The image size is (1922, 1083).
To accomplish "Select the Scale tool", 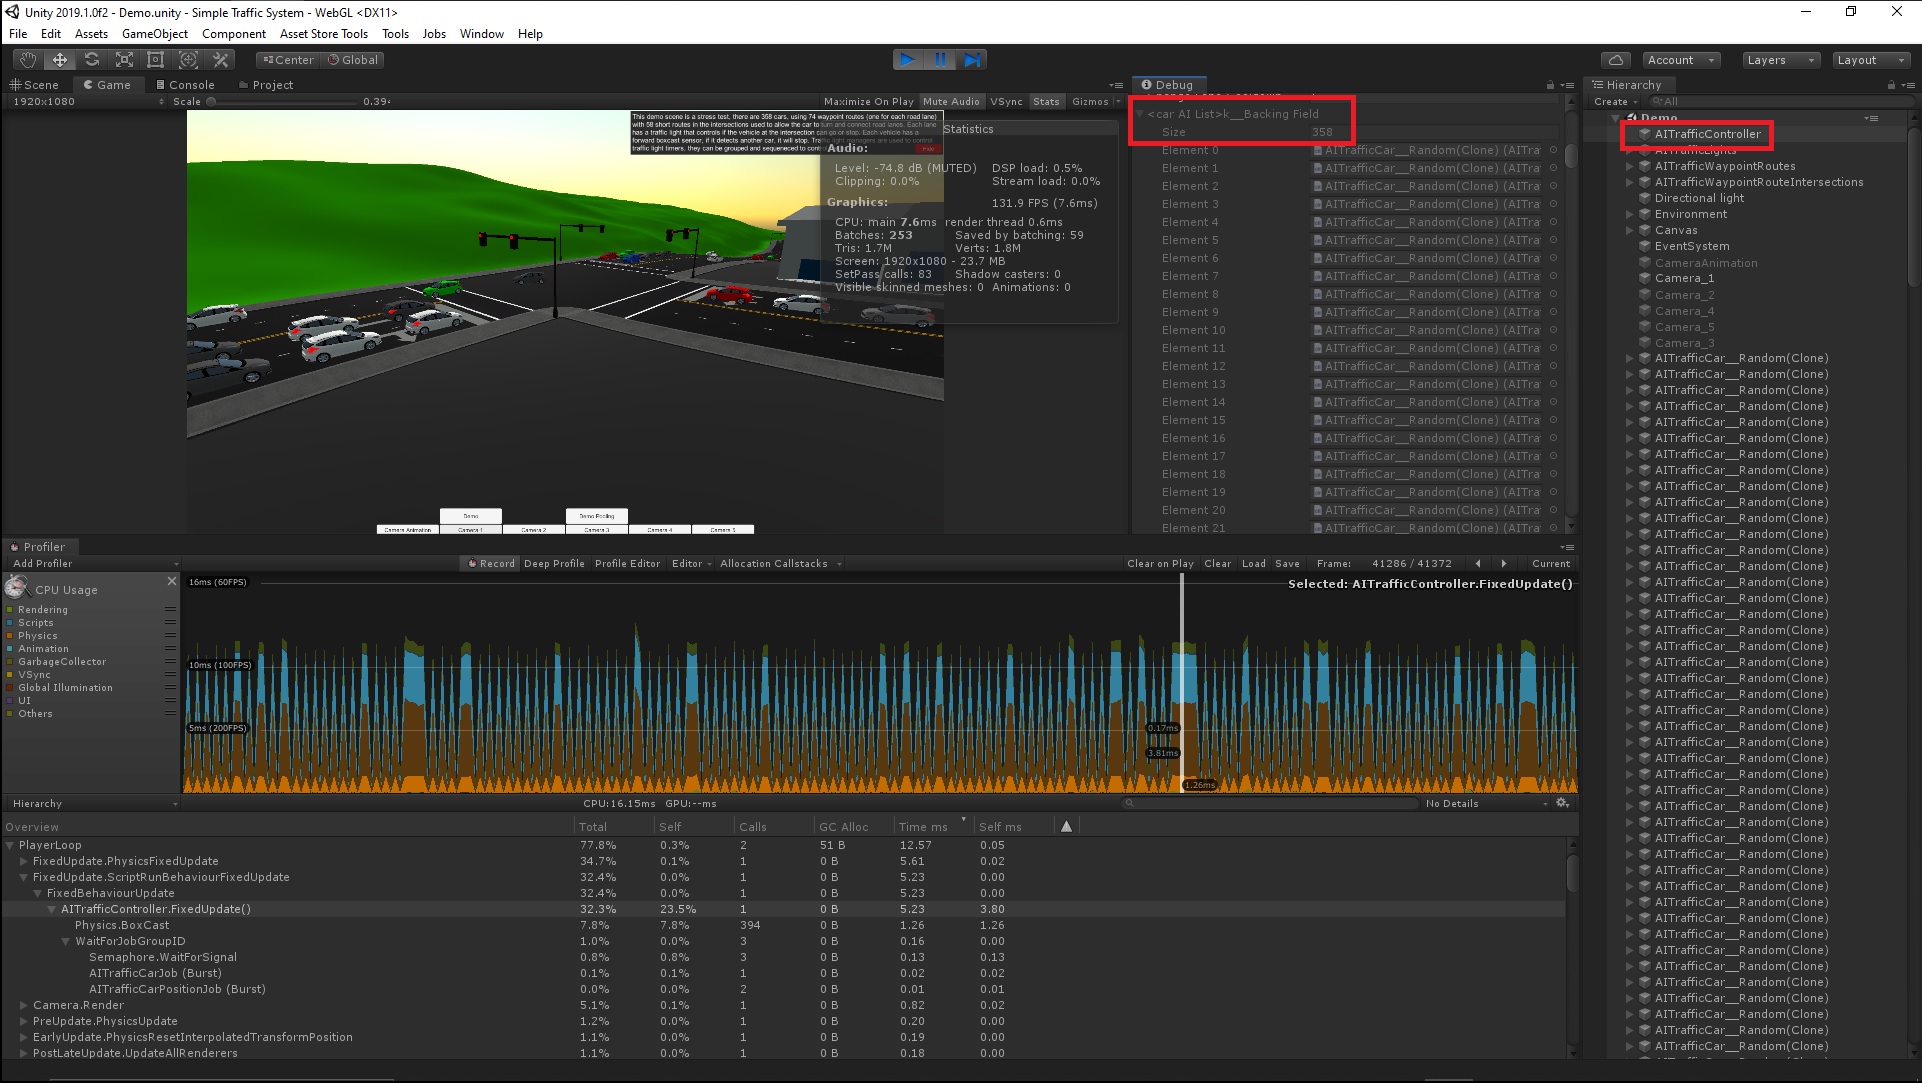I will (x=124, y=60).
